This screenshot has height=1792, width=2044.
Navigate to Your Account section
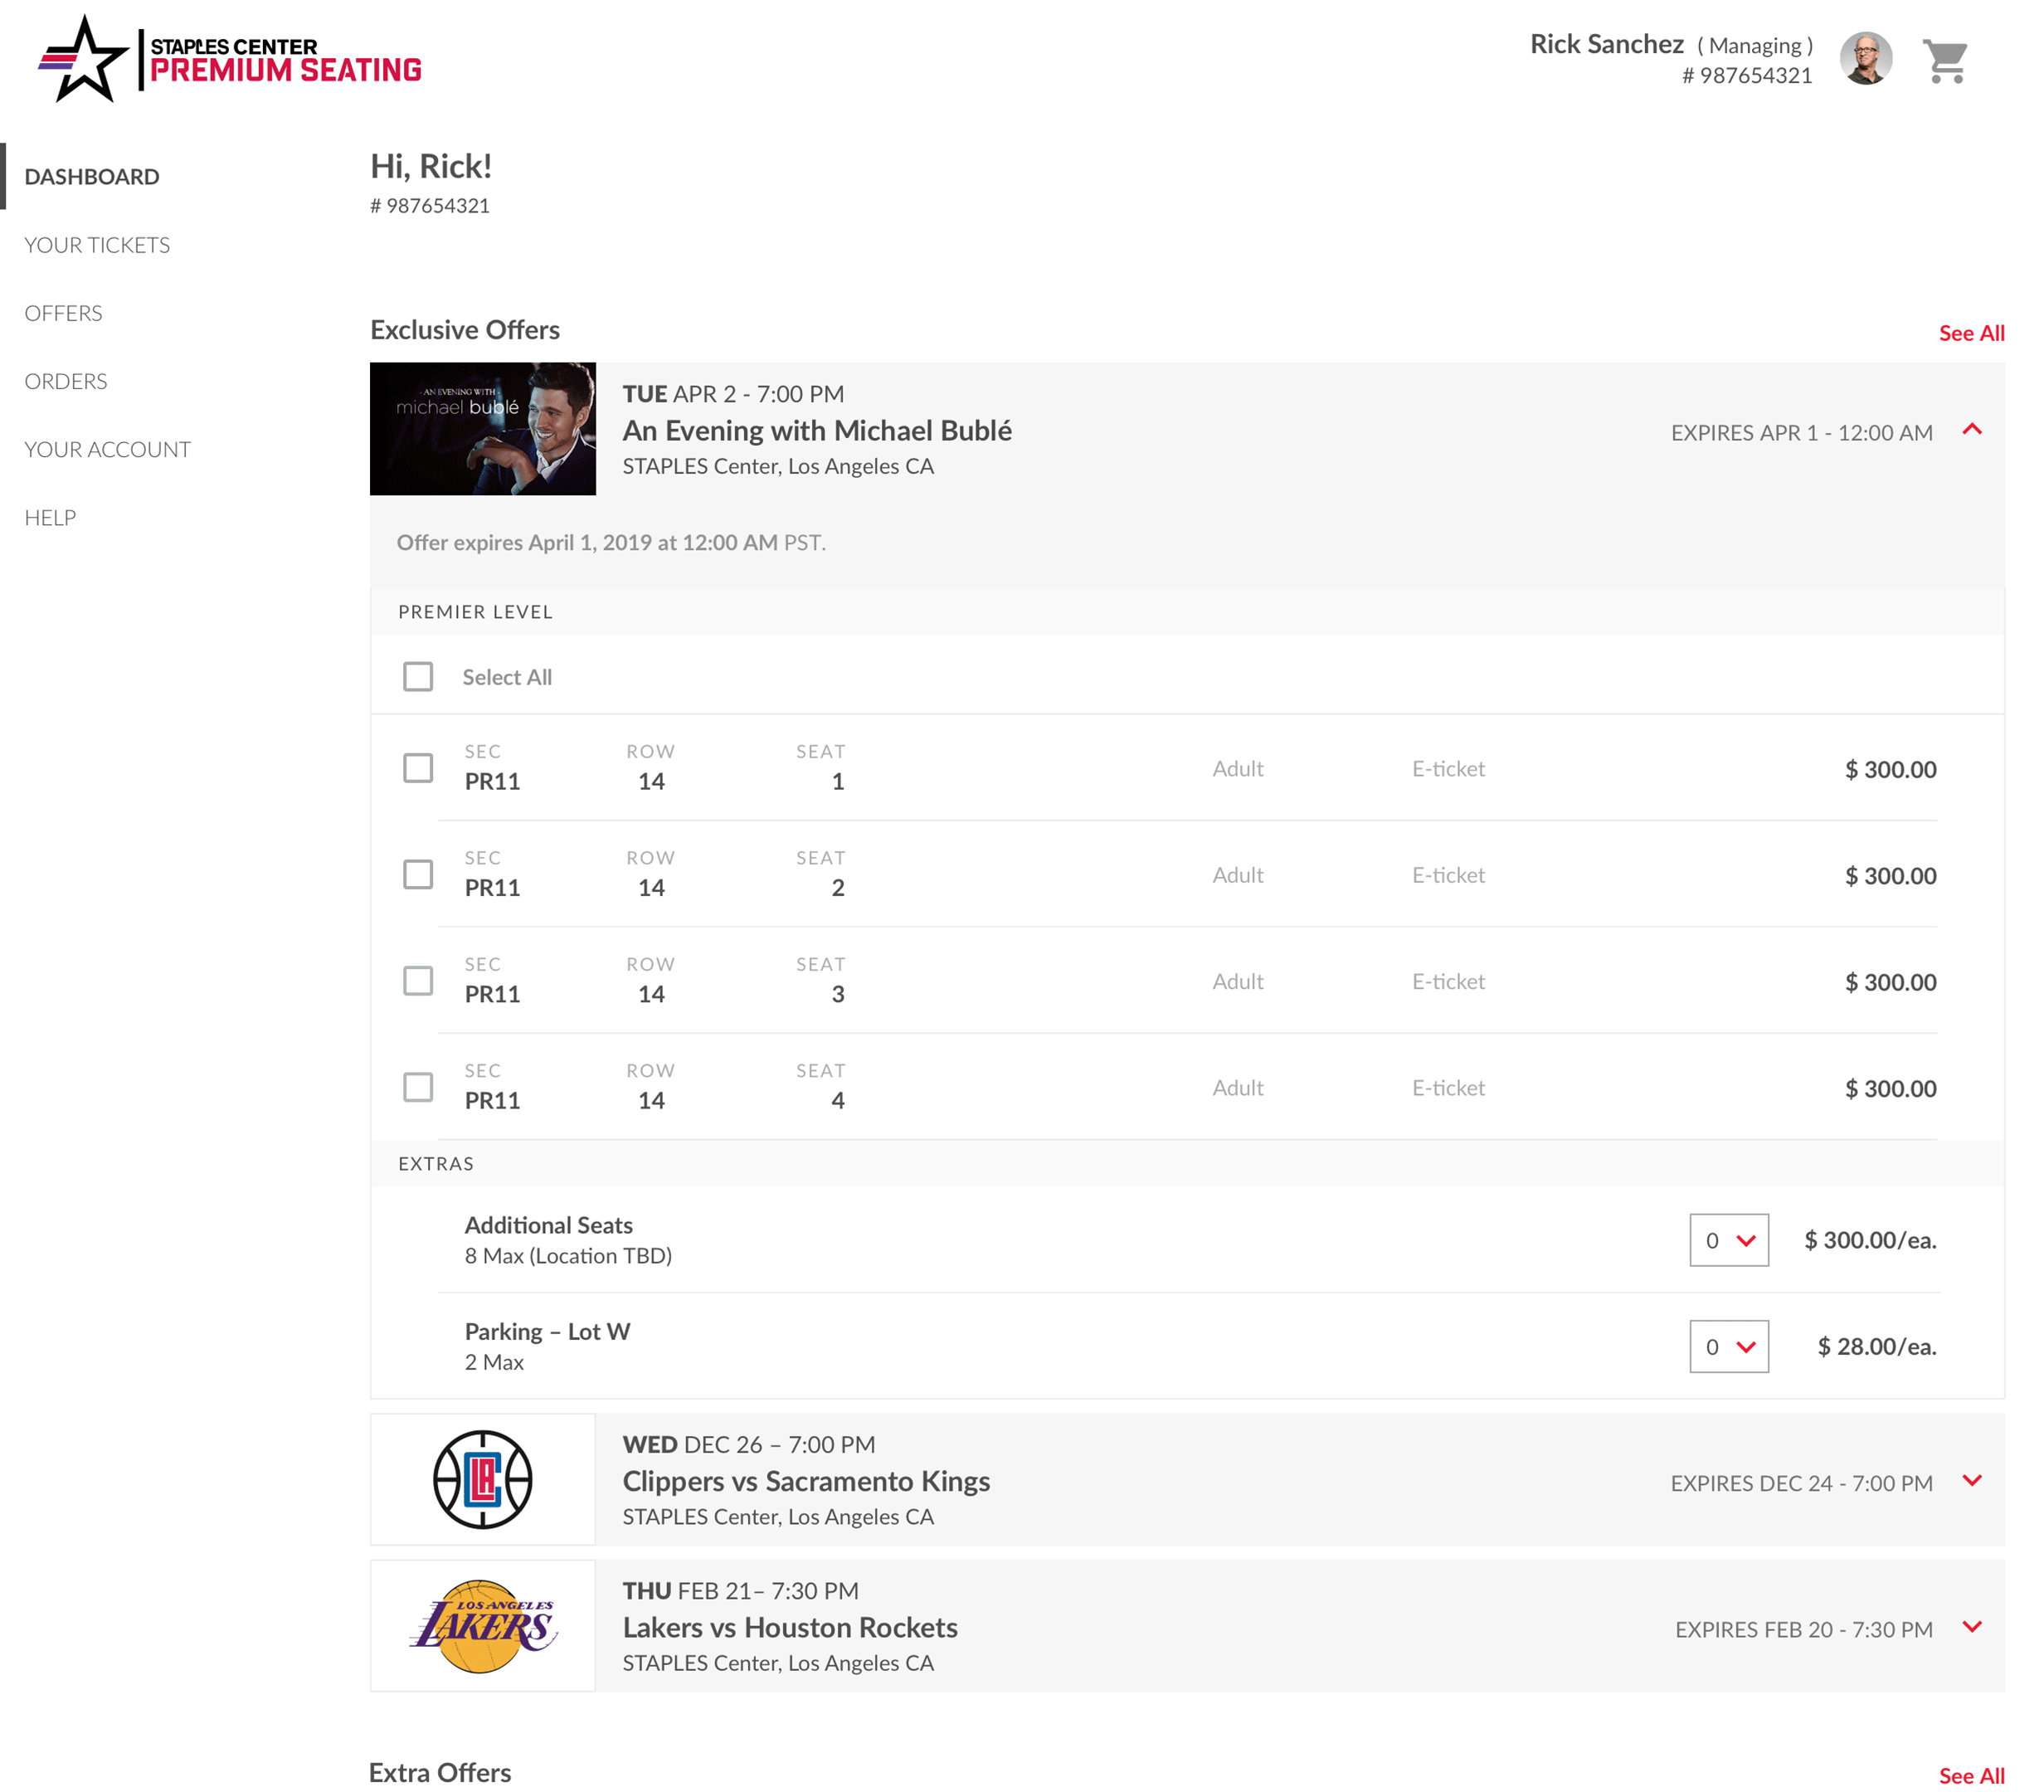pyautogui.click(x=107, y=449)
